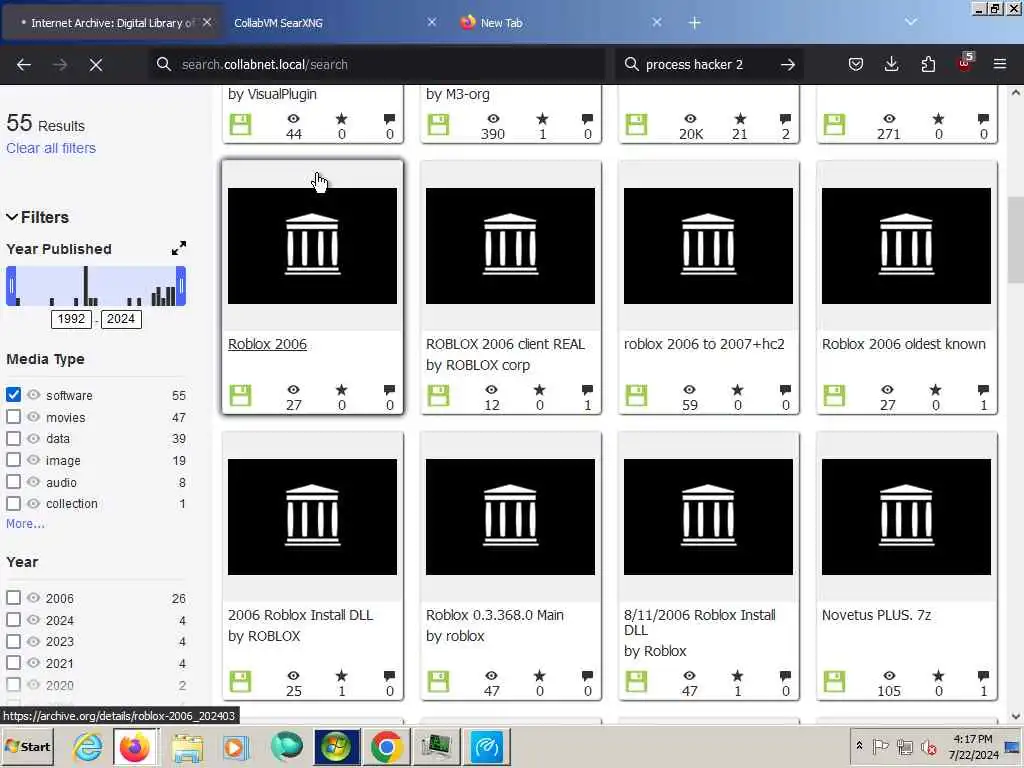Go back with the browser back arrow

[x=24, y=65]
